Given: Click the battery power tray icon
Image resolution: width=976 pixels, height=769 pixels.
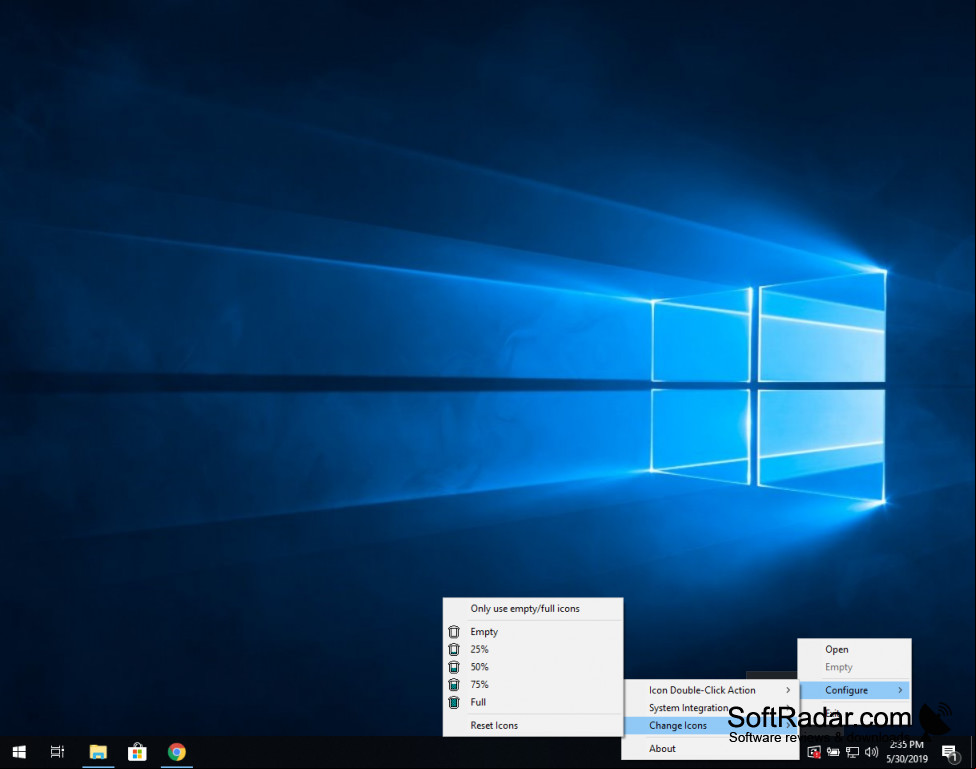Looking at the screenshot, I should pos(833,752).
